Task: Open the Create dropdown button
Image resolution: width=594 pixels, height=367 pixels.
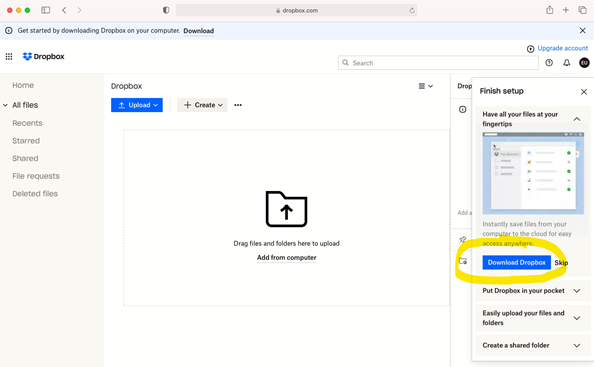Action: [x=202, y=105]
